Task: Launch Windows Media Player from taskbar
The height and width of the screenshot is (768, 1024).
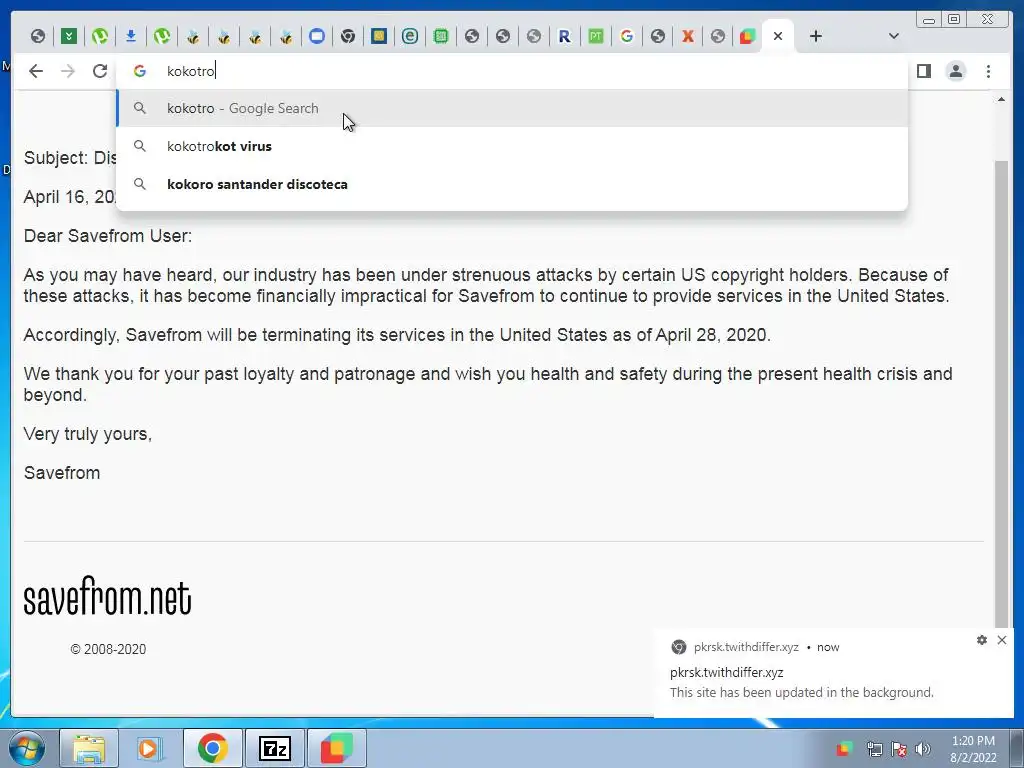Action: (150, 748)
